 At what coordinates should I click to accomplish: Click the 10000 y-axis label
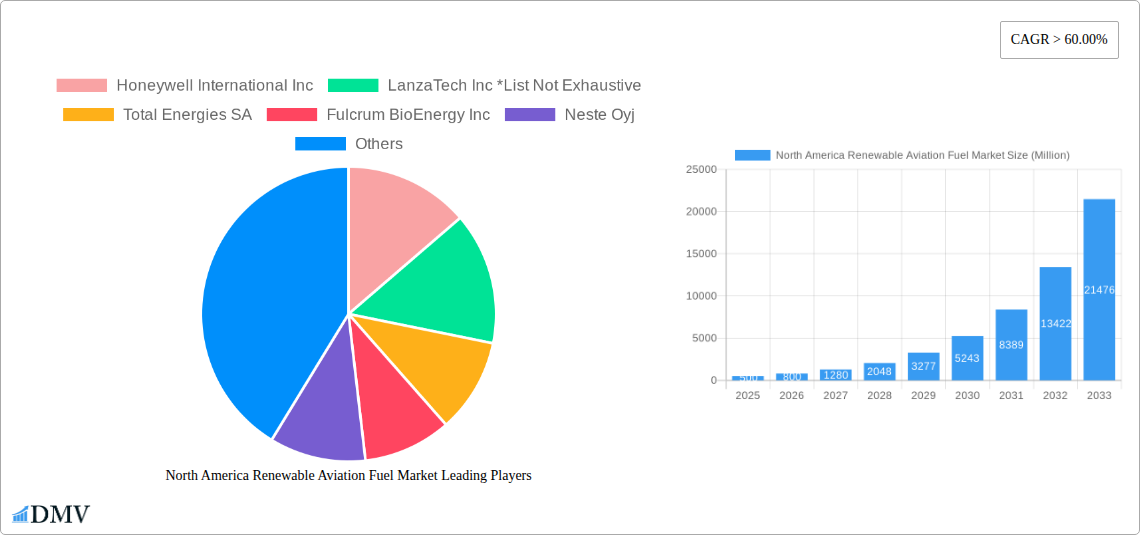pos(701,296)
